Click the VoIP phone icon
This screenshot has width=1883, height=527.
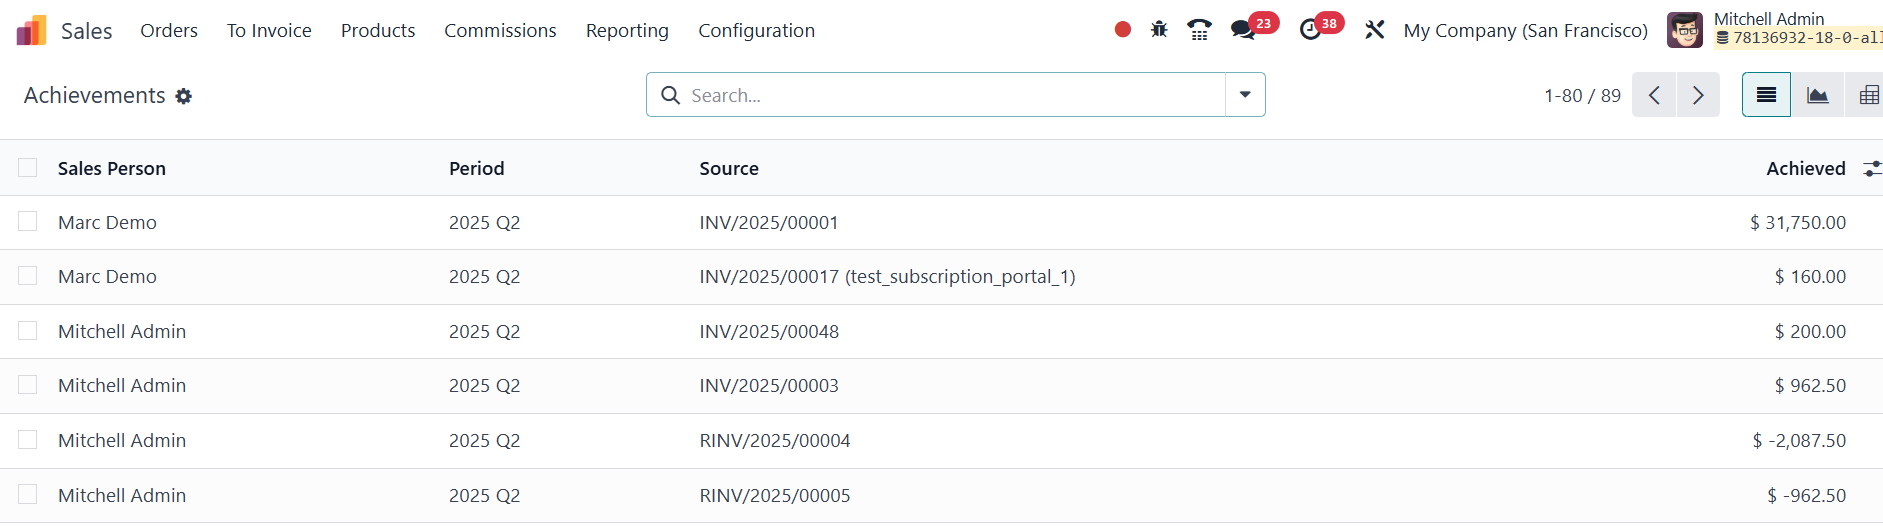point(1199,30)
